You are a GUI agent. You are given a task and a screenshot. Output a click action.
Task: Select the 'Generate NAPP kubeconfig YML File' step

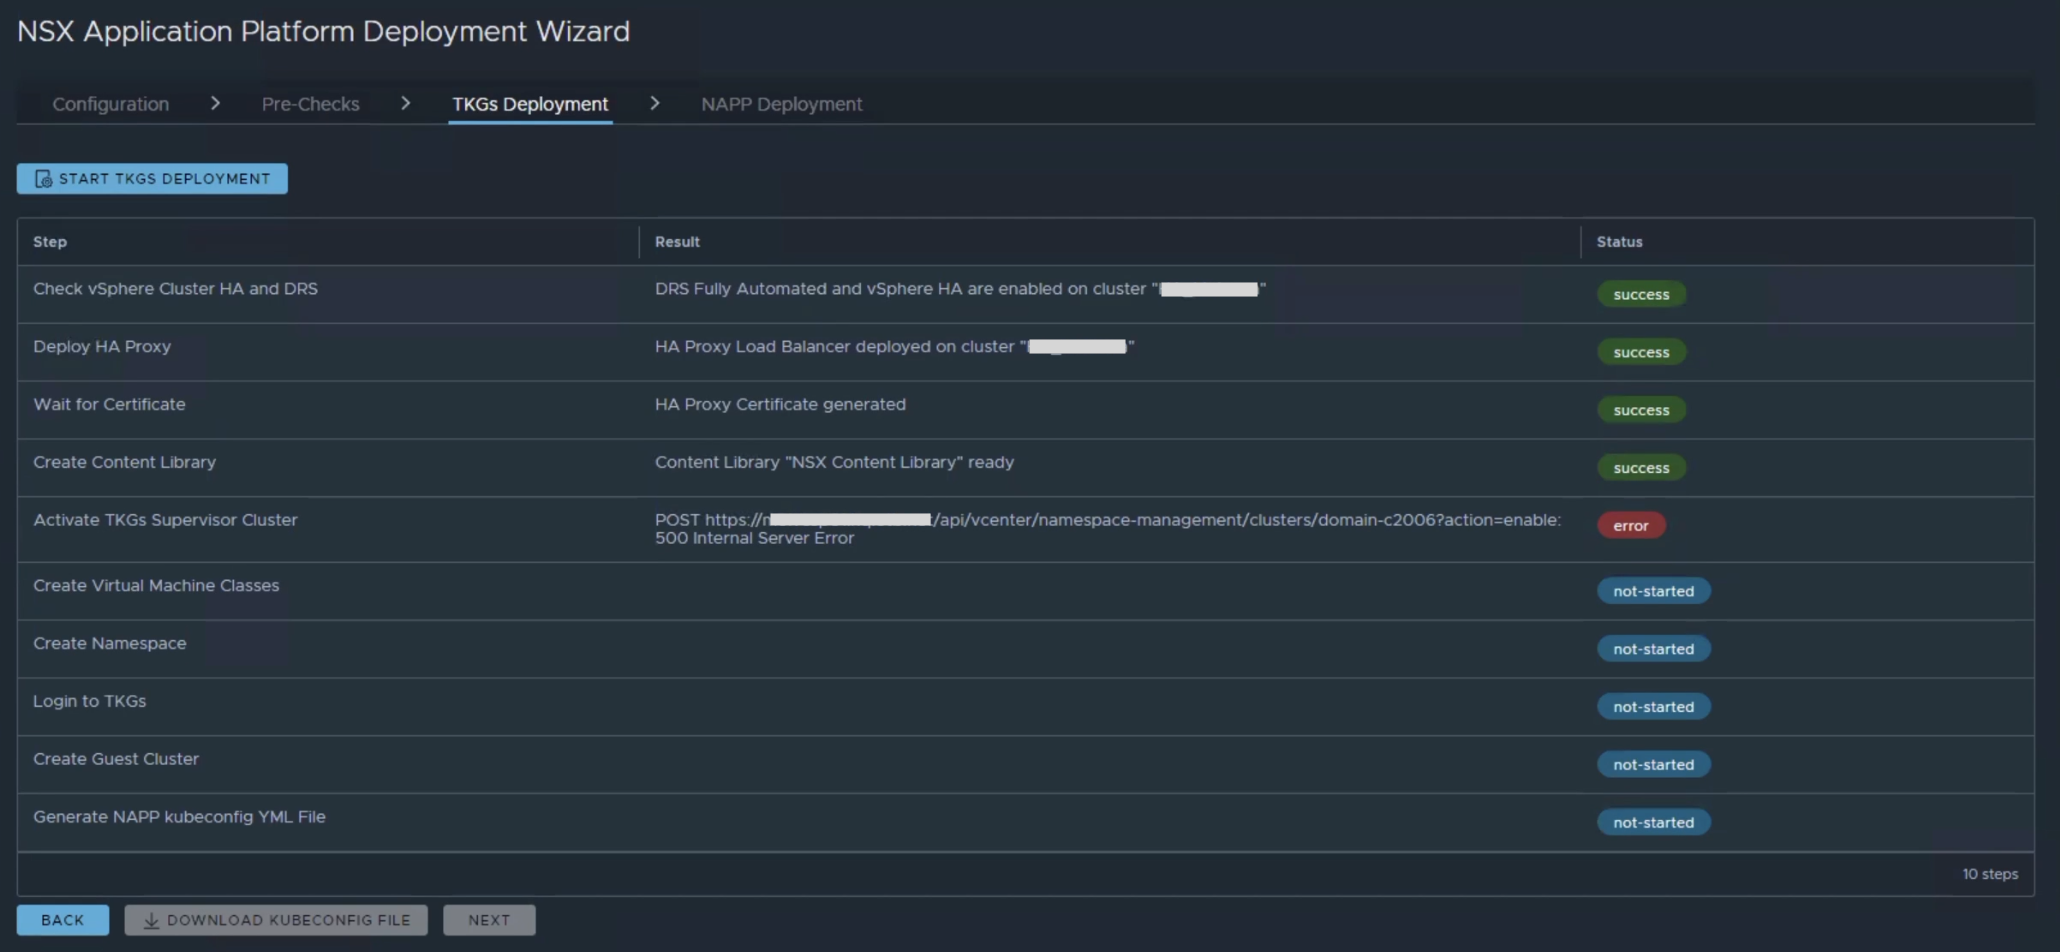179,817
